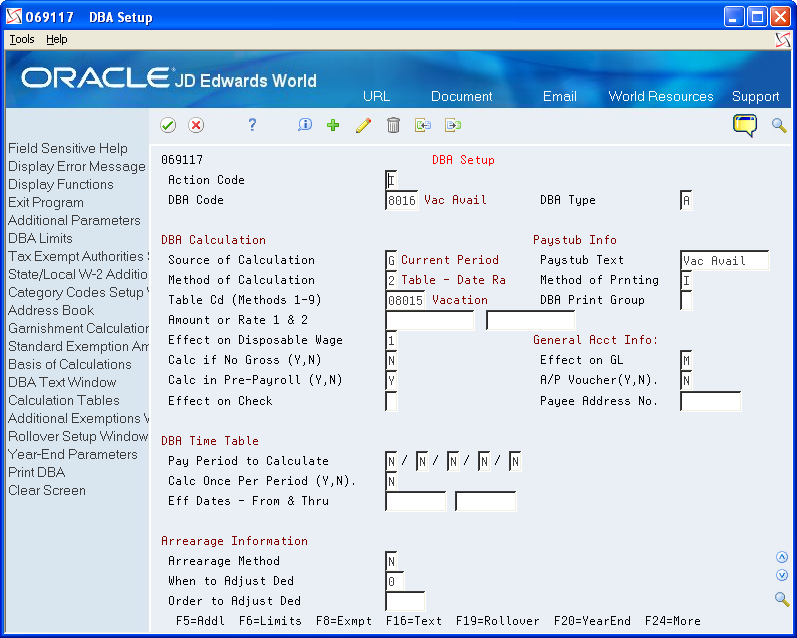Click the Paystub Text field
Screen dimensions: 797x638
724,260
